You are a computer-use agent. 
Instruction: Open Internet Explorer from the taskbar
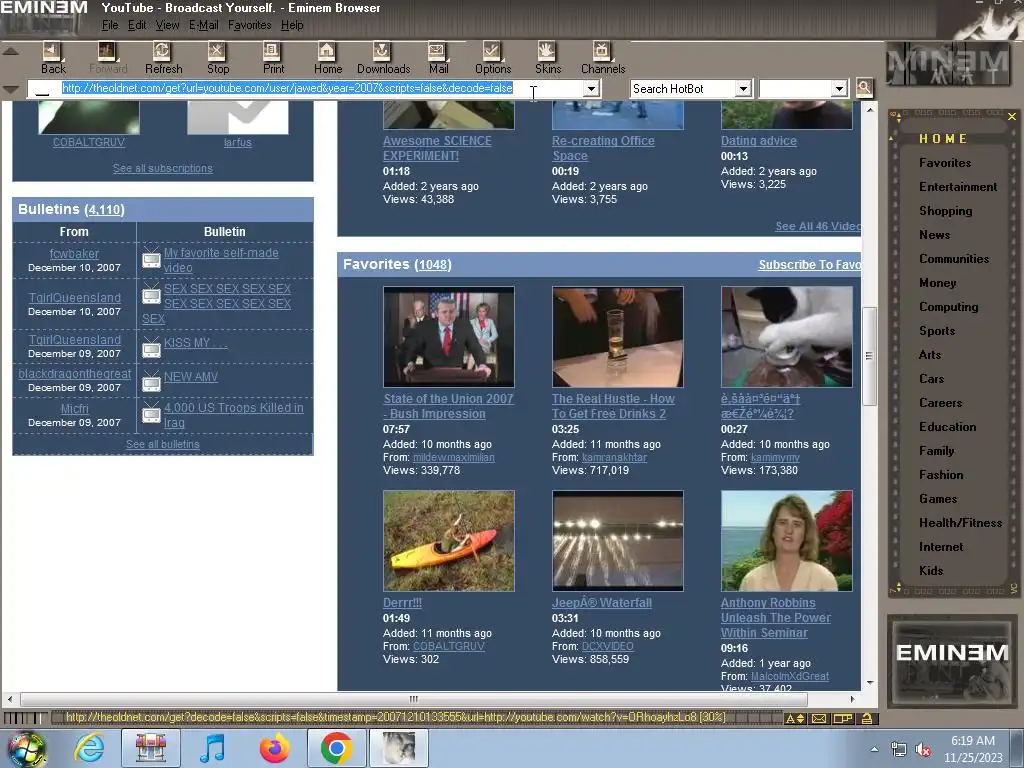pyautogui.click(x=89, y=748)
